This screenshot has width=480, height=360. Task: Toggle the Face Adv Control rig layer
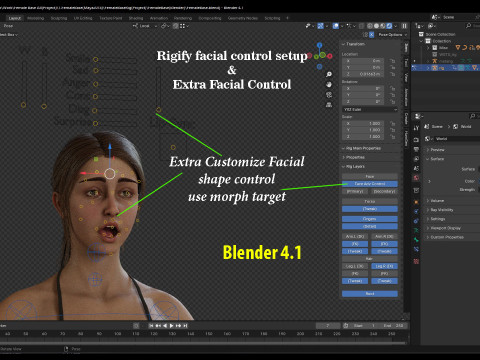click(370, 184)
